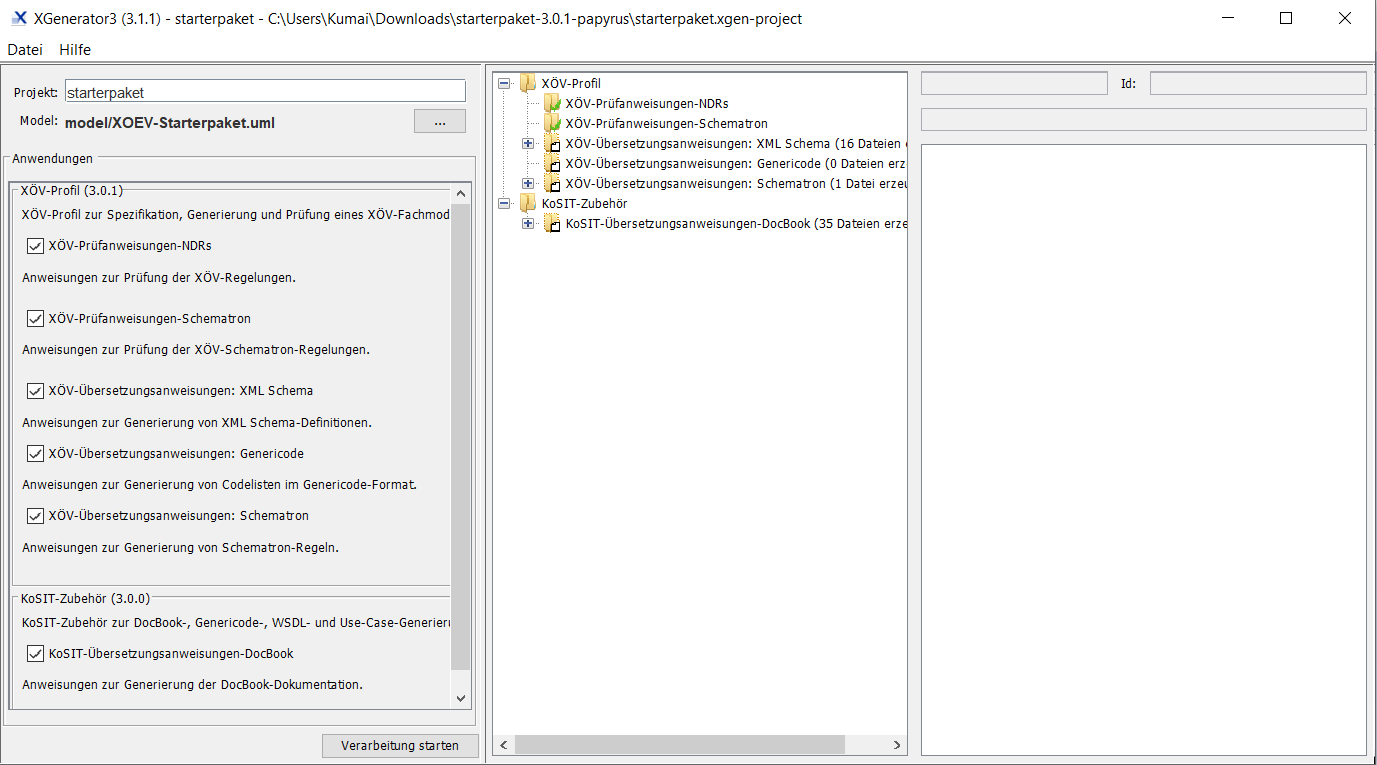Click the Genericode folder icon in tree
The width and height of the screenshot is (1377, 765).
coord(552,164)
